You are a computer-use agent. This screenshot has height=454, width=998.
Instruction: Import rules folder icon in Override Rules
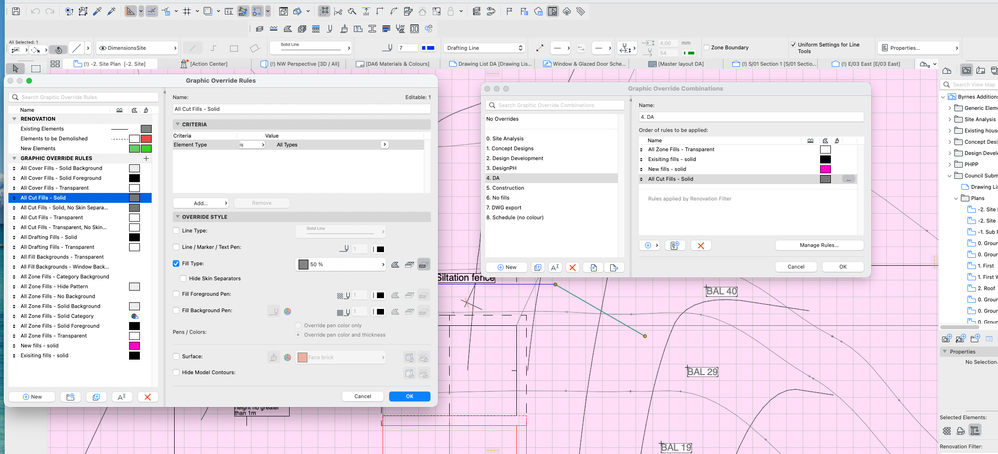click(71, 397)
